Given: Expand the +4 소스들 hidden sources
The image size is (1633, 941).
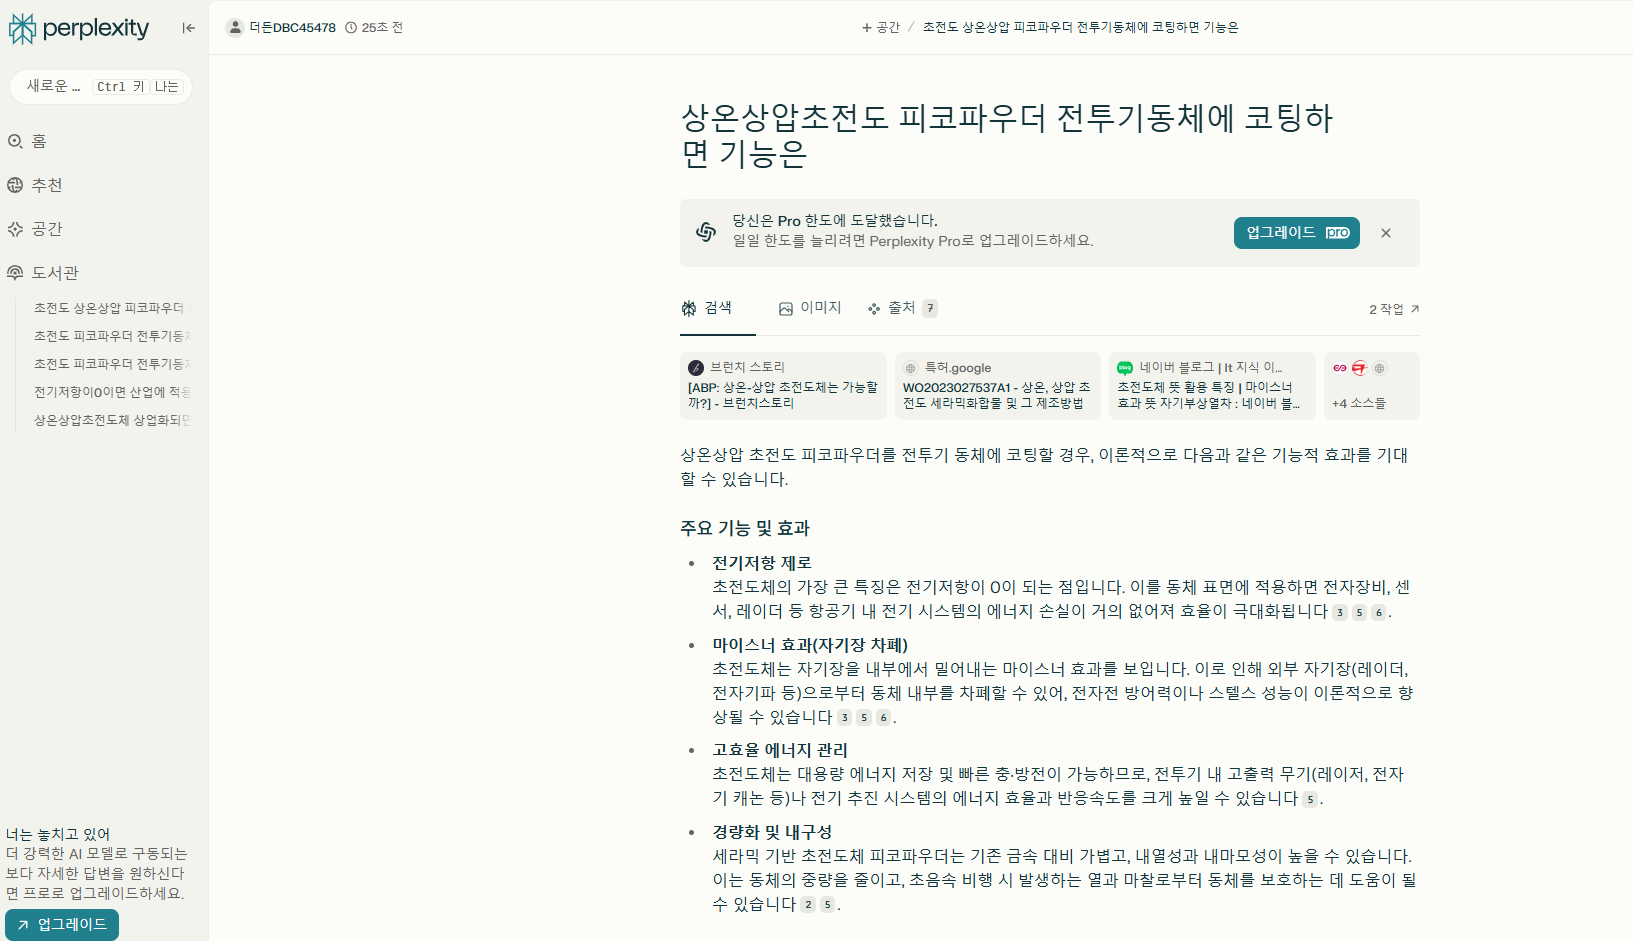Looking at the screenshot, I should (x=1371, y=387).
